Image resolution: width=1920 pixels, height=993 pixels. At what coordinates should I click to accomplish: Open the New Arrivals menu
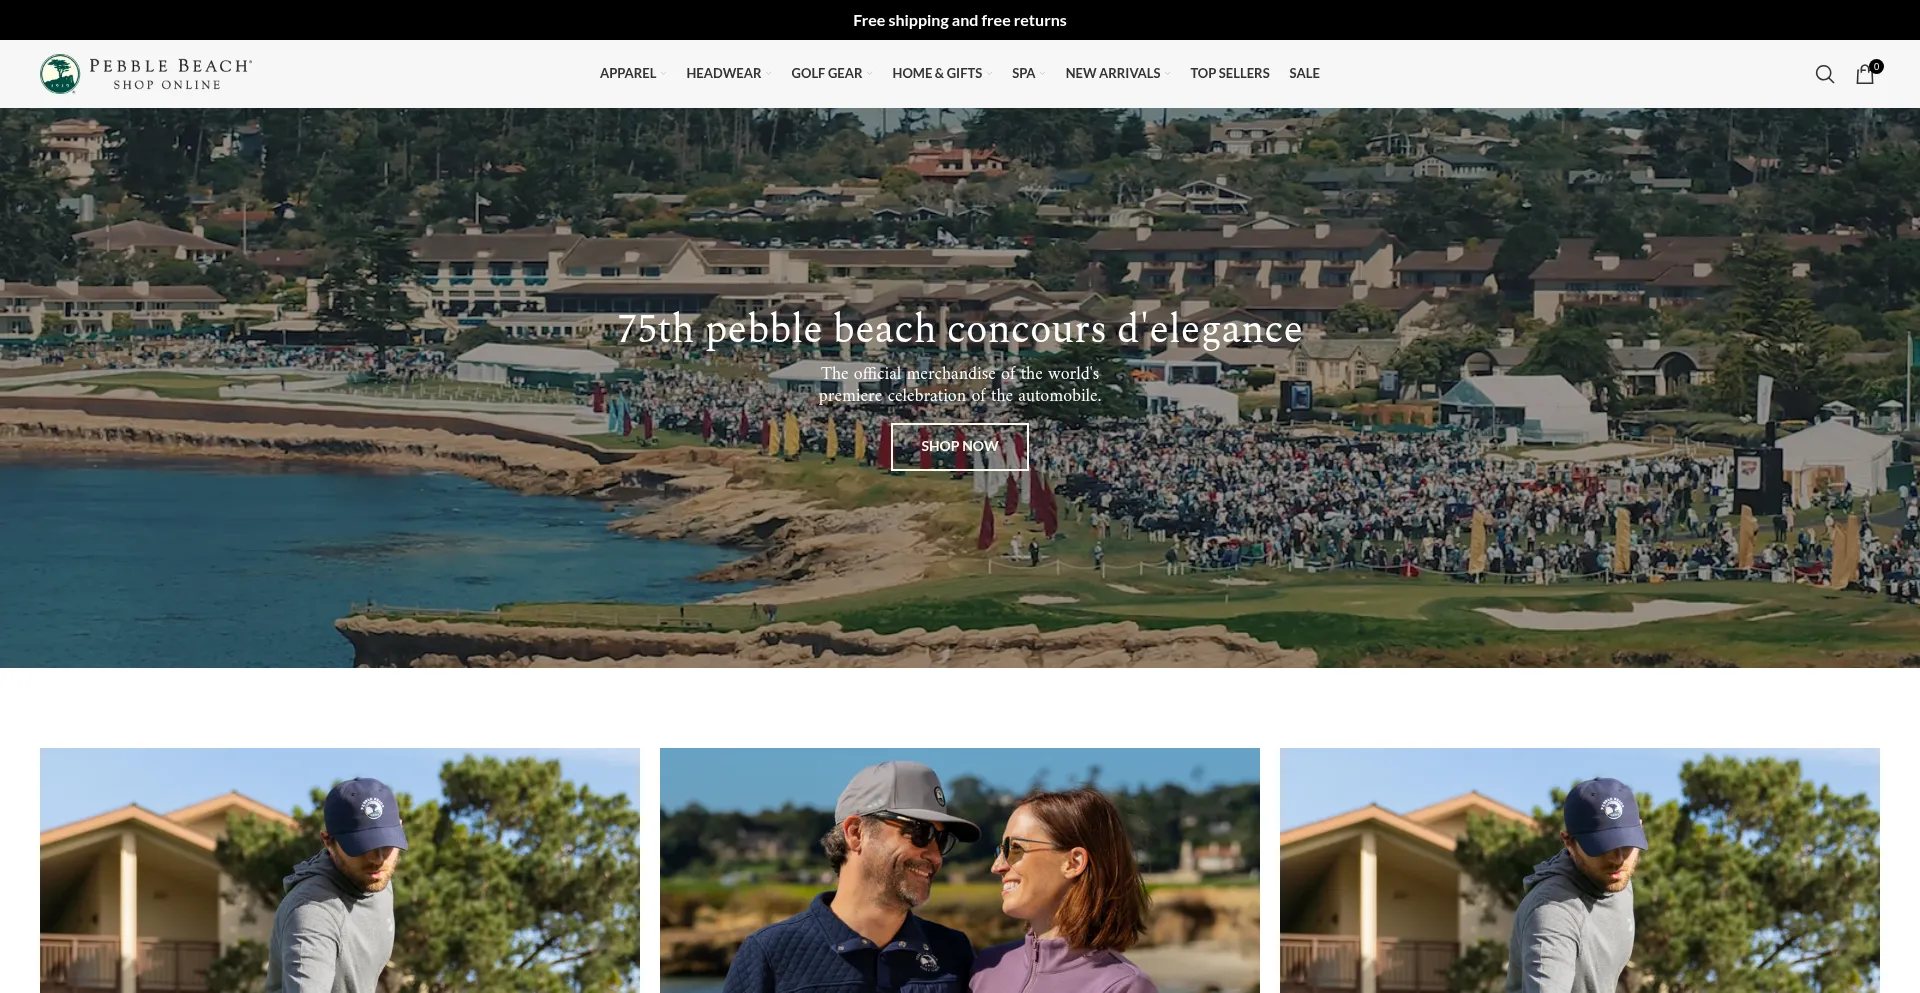1113,73
